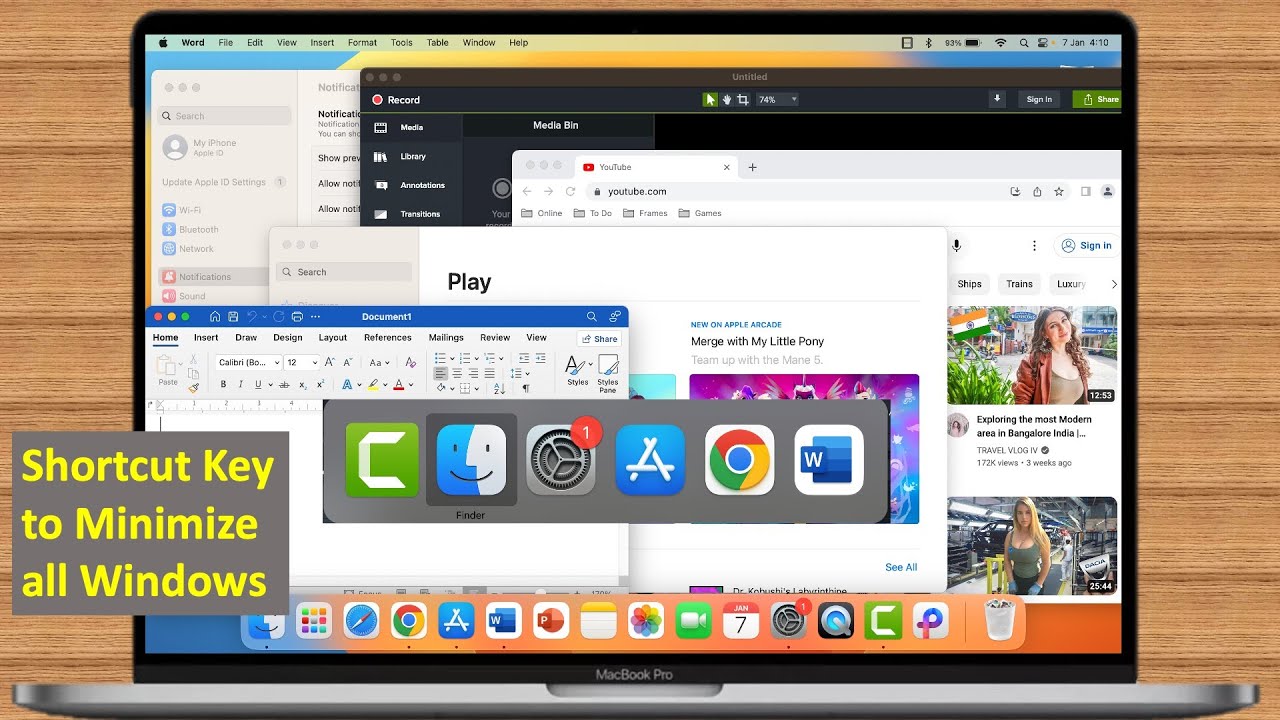The height and width of the screenshot is (720, 1280).
Task: Select the Camtasia hand pan tool
Action: coord(727,100)
